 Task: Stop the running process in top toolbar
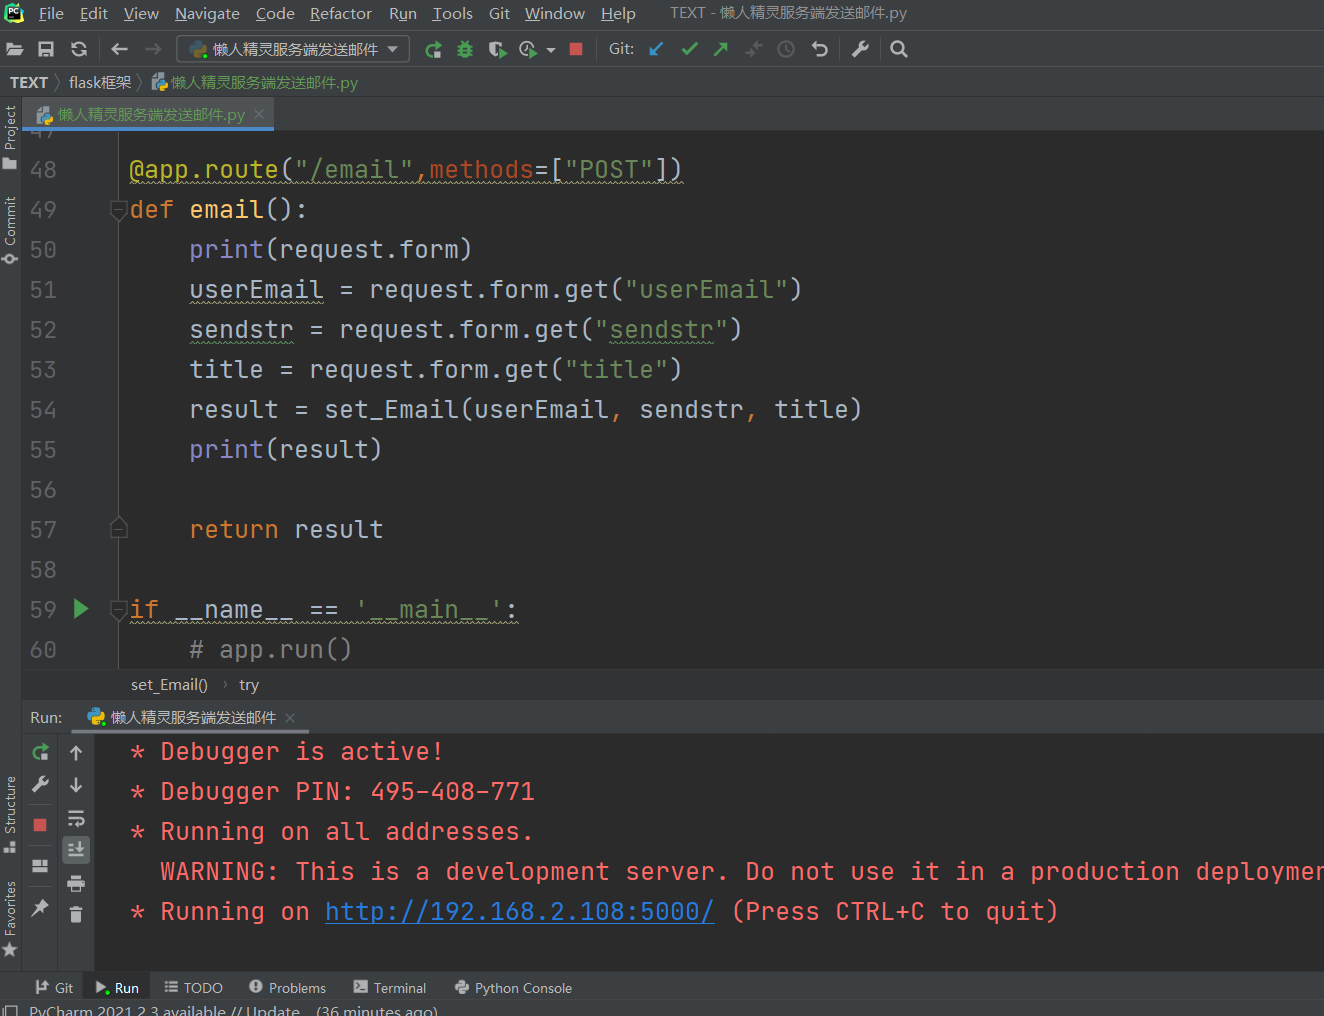tap(576, 49)
